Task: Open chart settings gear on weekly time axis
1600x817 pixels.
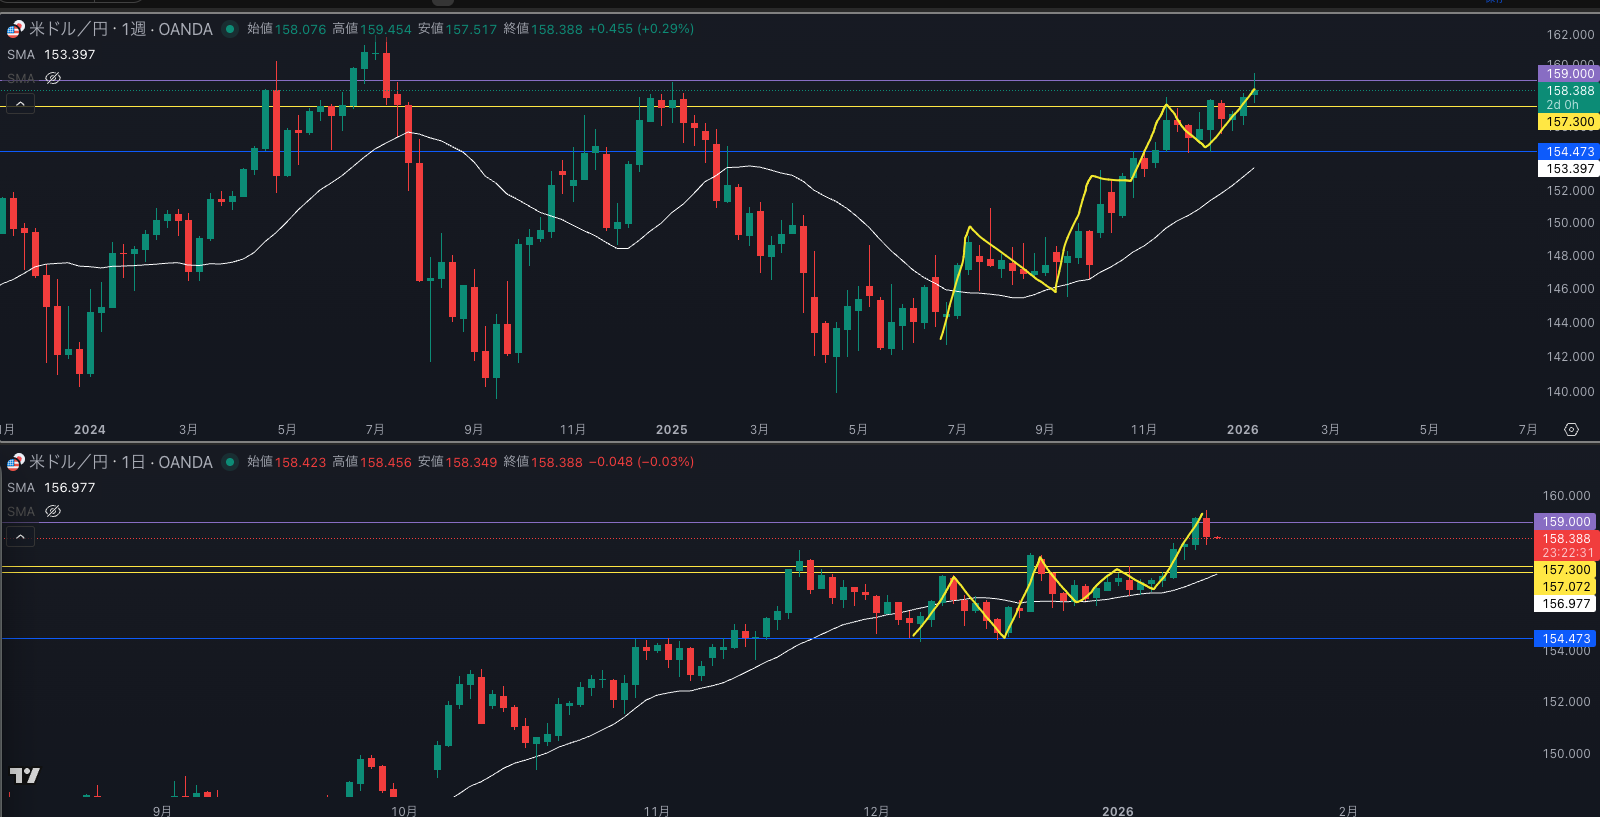Action: pos(1571,430)
